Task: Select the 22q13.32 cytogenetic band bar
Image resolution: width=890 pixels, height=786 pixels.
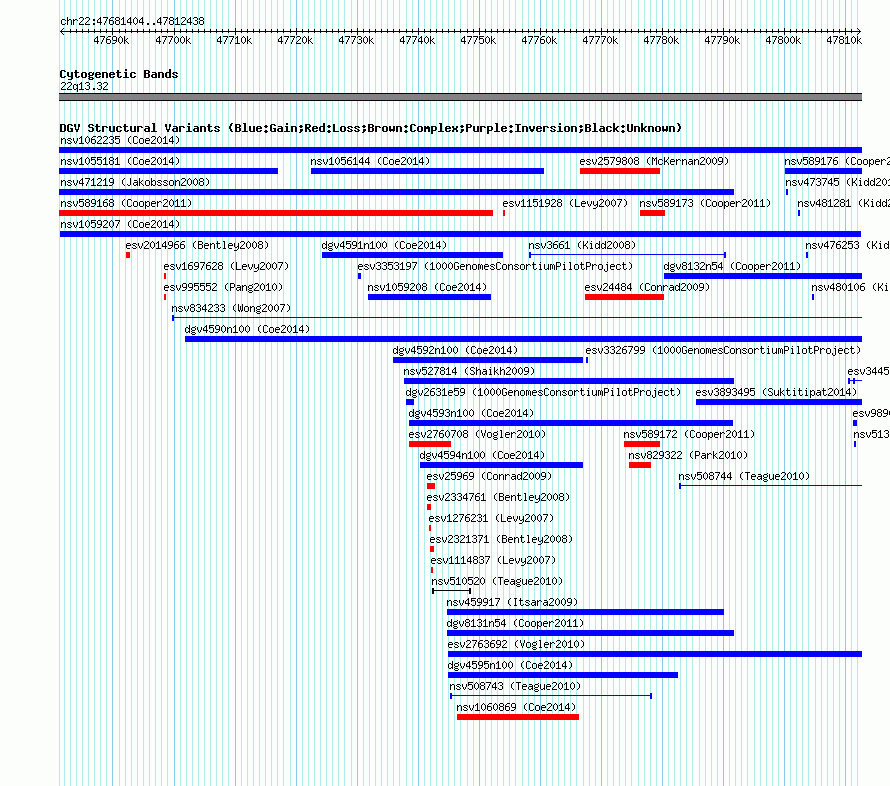Action: (460, 97)
